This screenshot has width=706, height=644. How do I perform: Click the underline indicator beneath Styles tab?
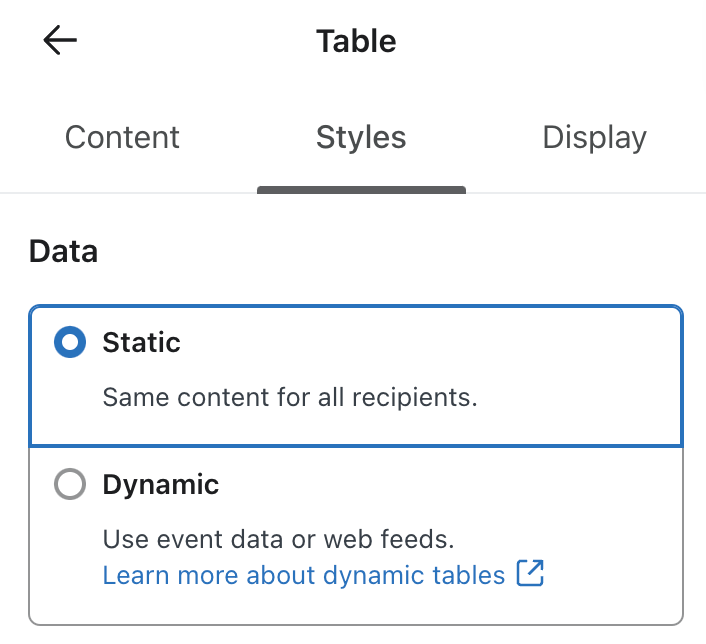[361, 189]
